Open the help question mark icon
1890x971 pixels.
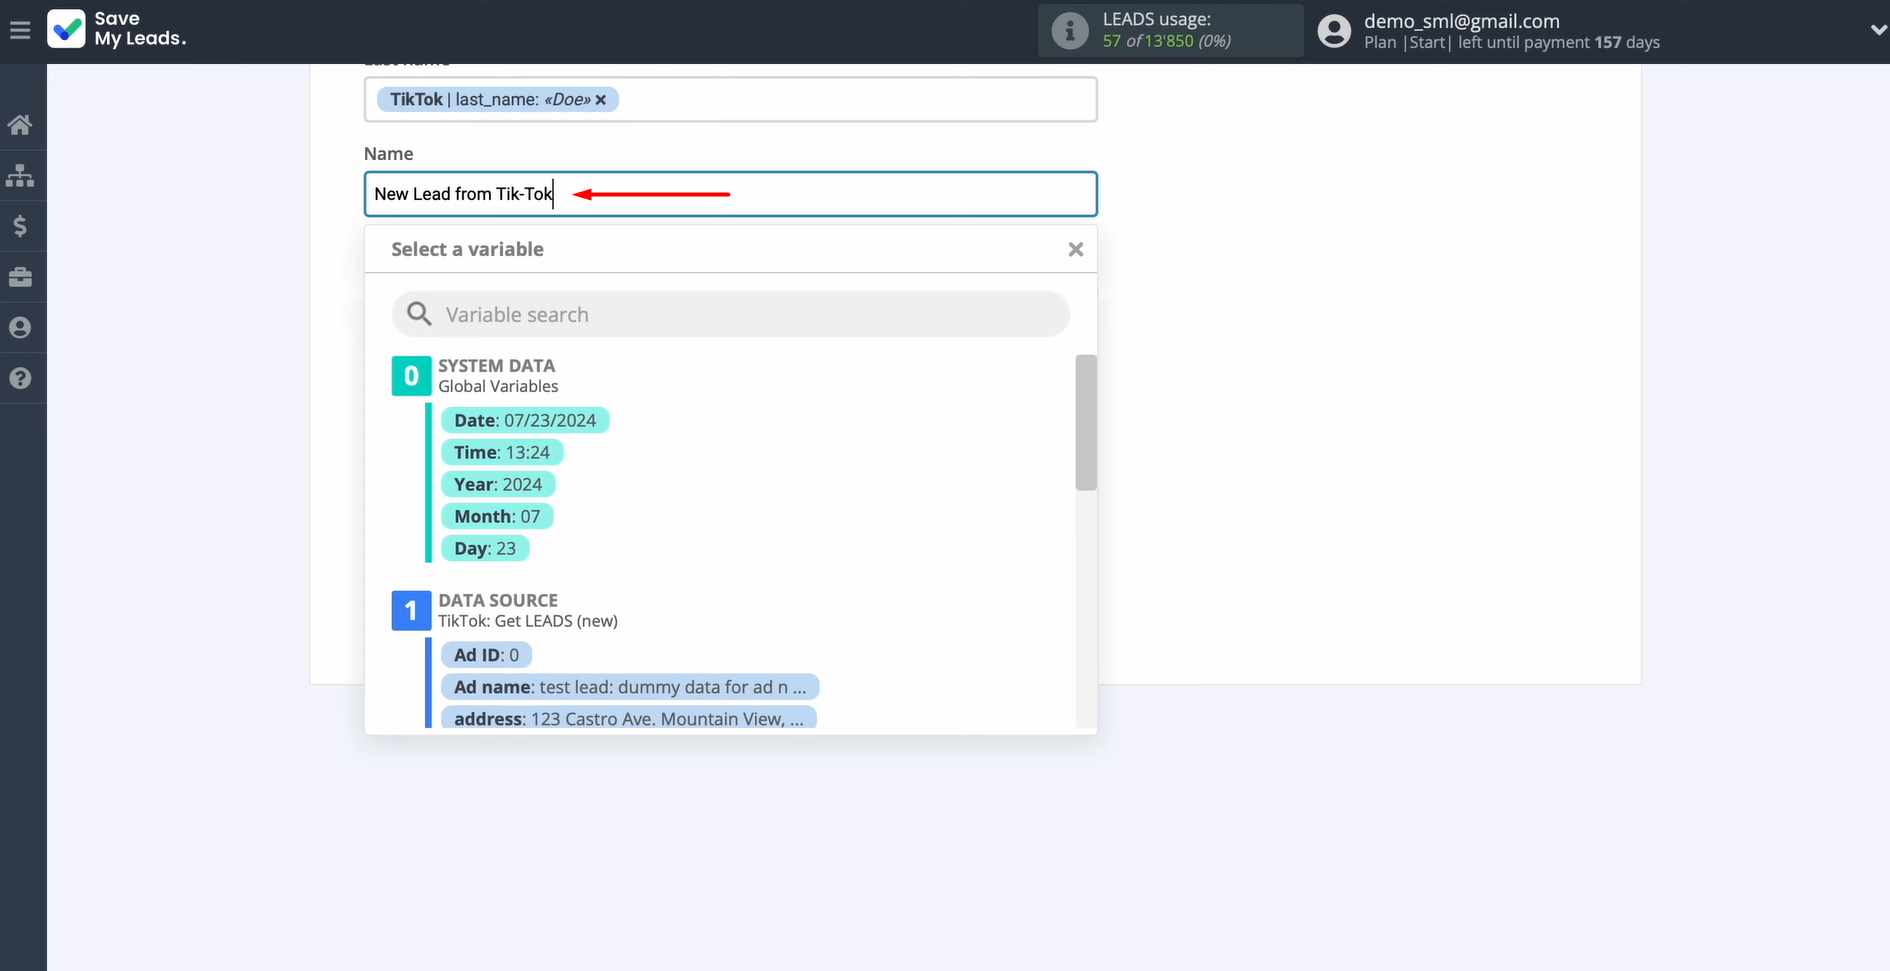coord(20,378)
